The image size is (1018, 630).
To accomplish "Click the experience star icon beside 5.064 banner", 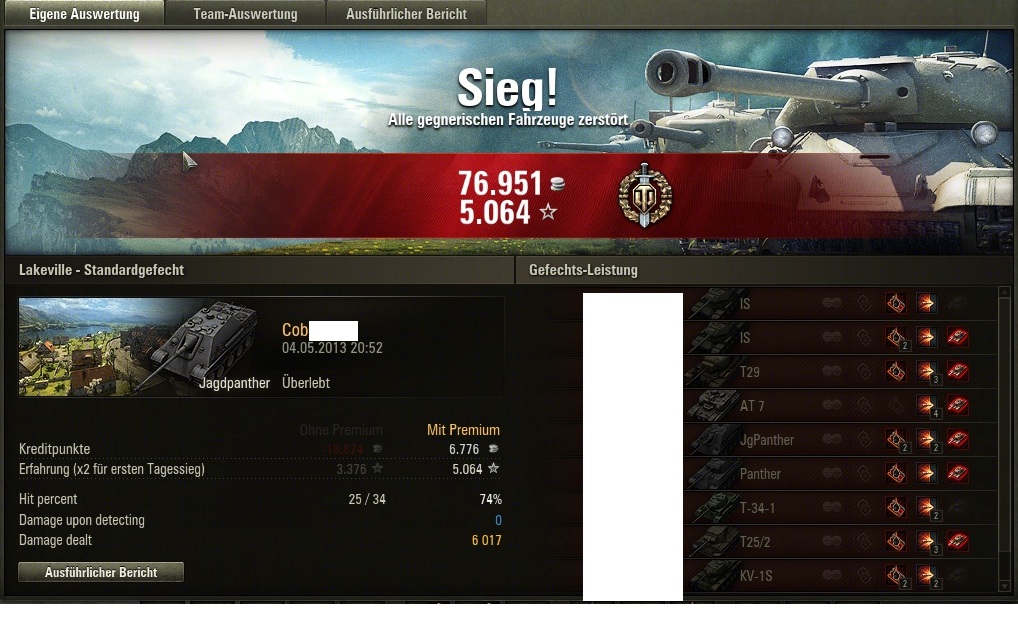I will (549, 212).
